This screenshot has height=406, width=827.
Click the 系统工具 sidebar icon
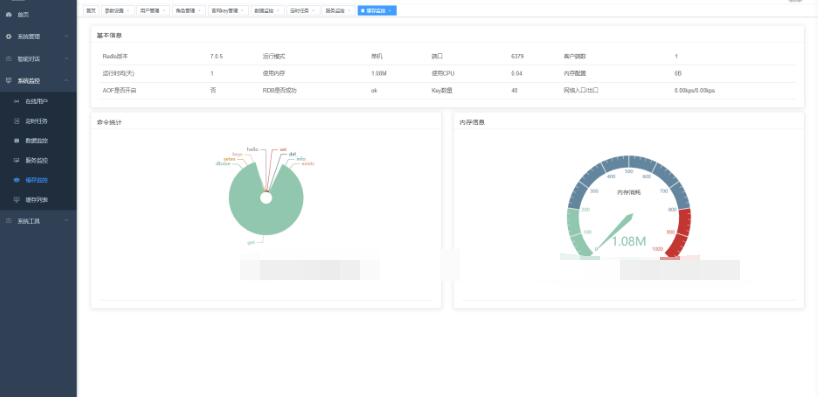[x=8, y=221]
